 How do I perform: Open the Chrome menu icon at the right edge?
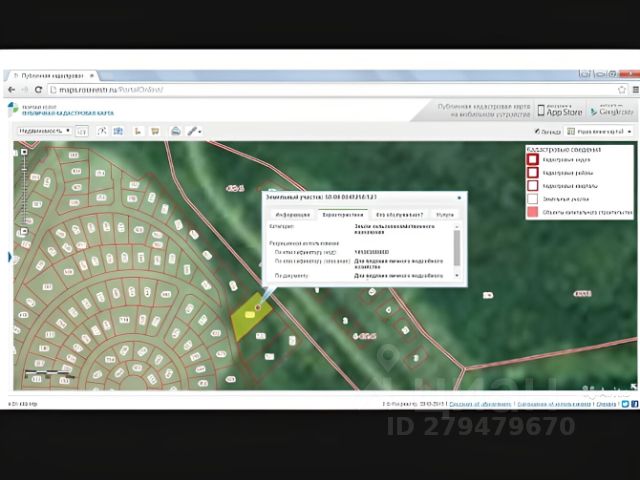(x=636, y=90)
